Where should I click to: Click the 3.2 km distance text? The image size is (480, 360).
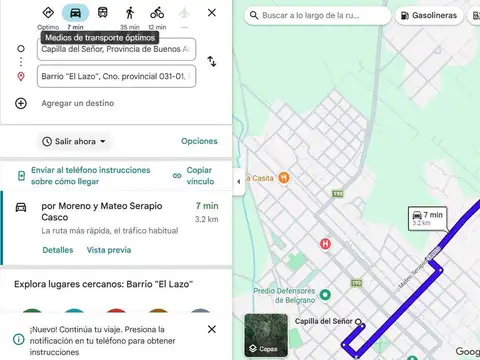pos(207,219)
